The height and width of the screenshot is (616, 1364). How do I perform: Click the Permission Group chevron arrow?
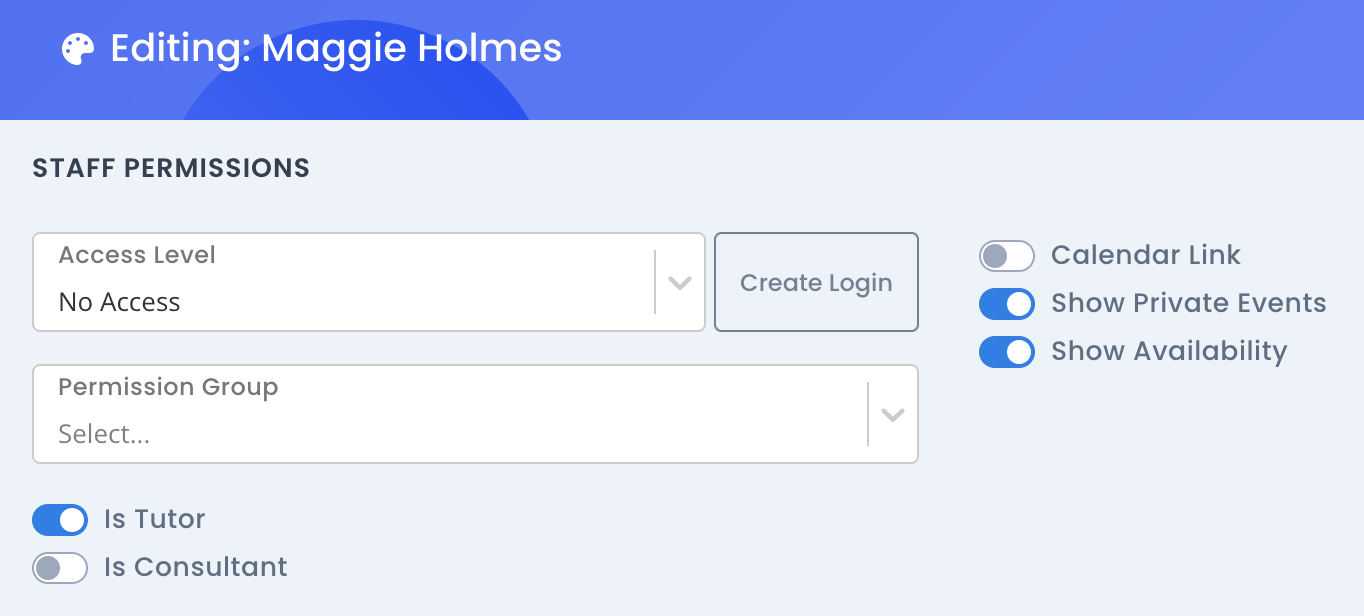tap(891, 413)
